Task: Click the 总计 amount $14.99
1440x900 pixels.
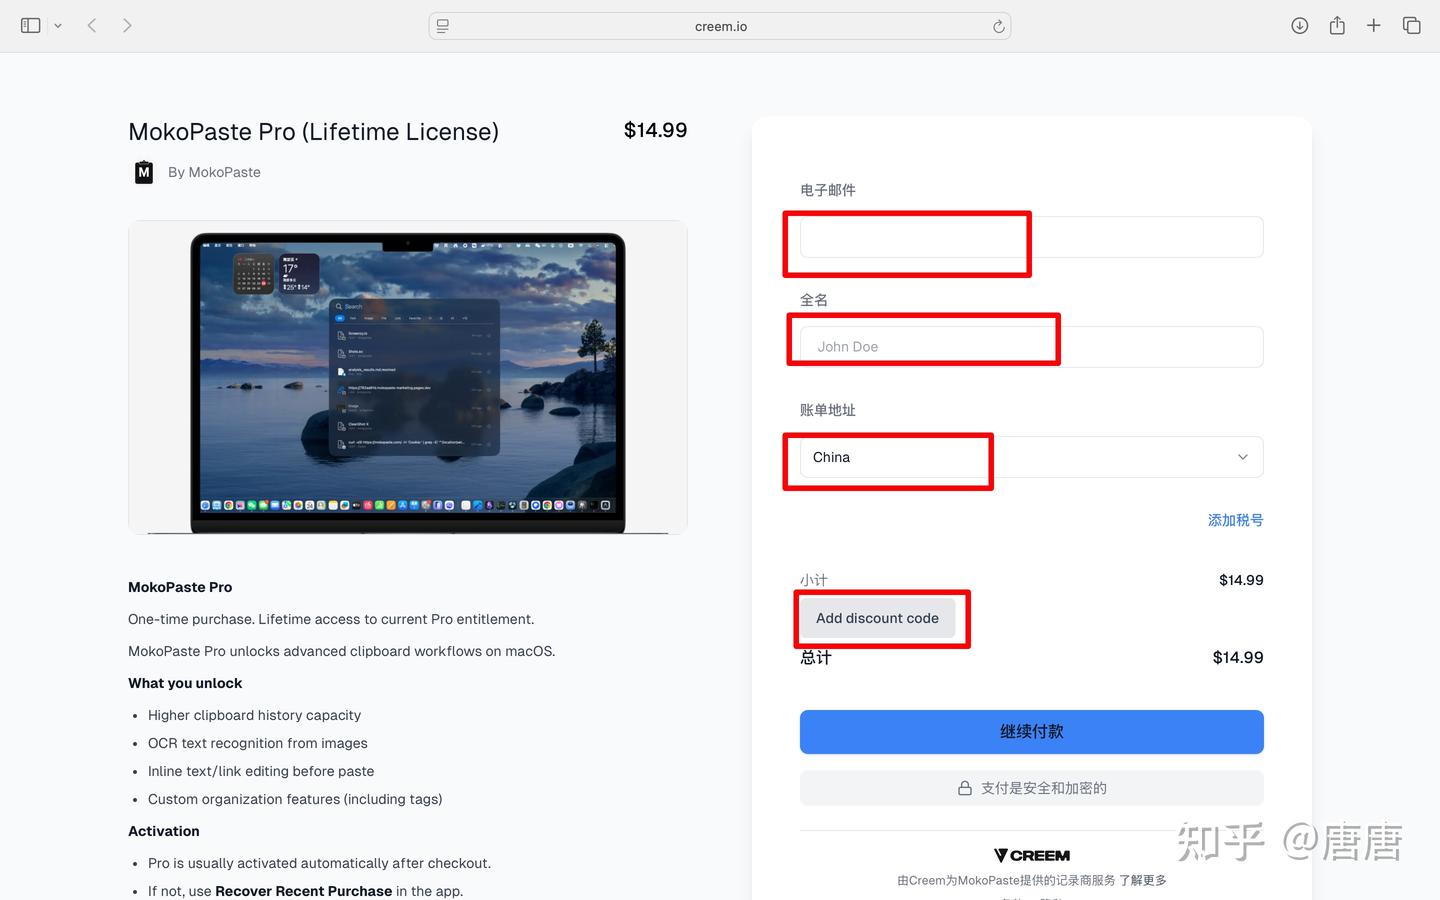Action: click(x=1238, y=657)
